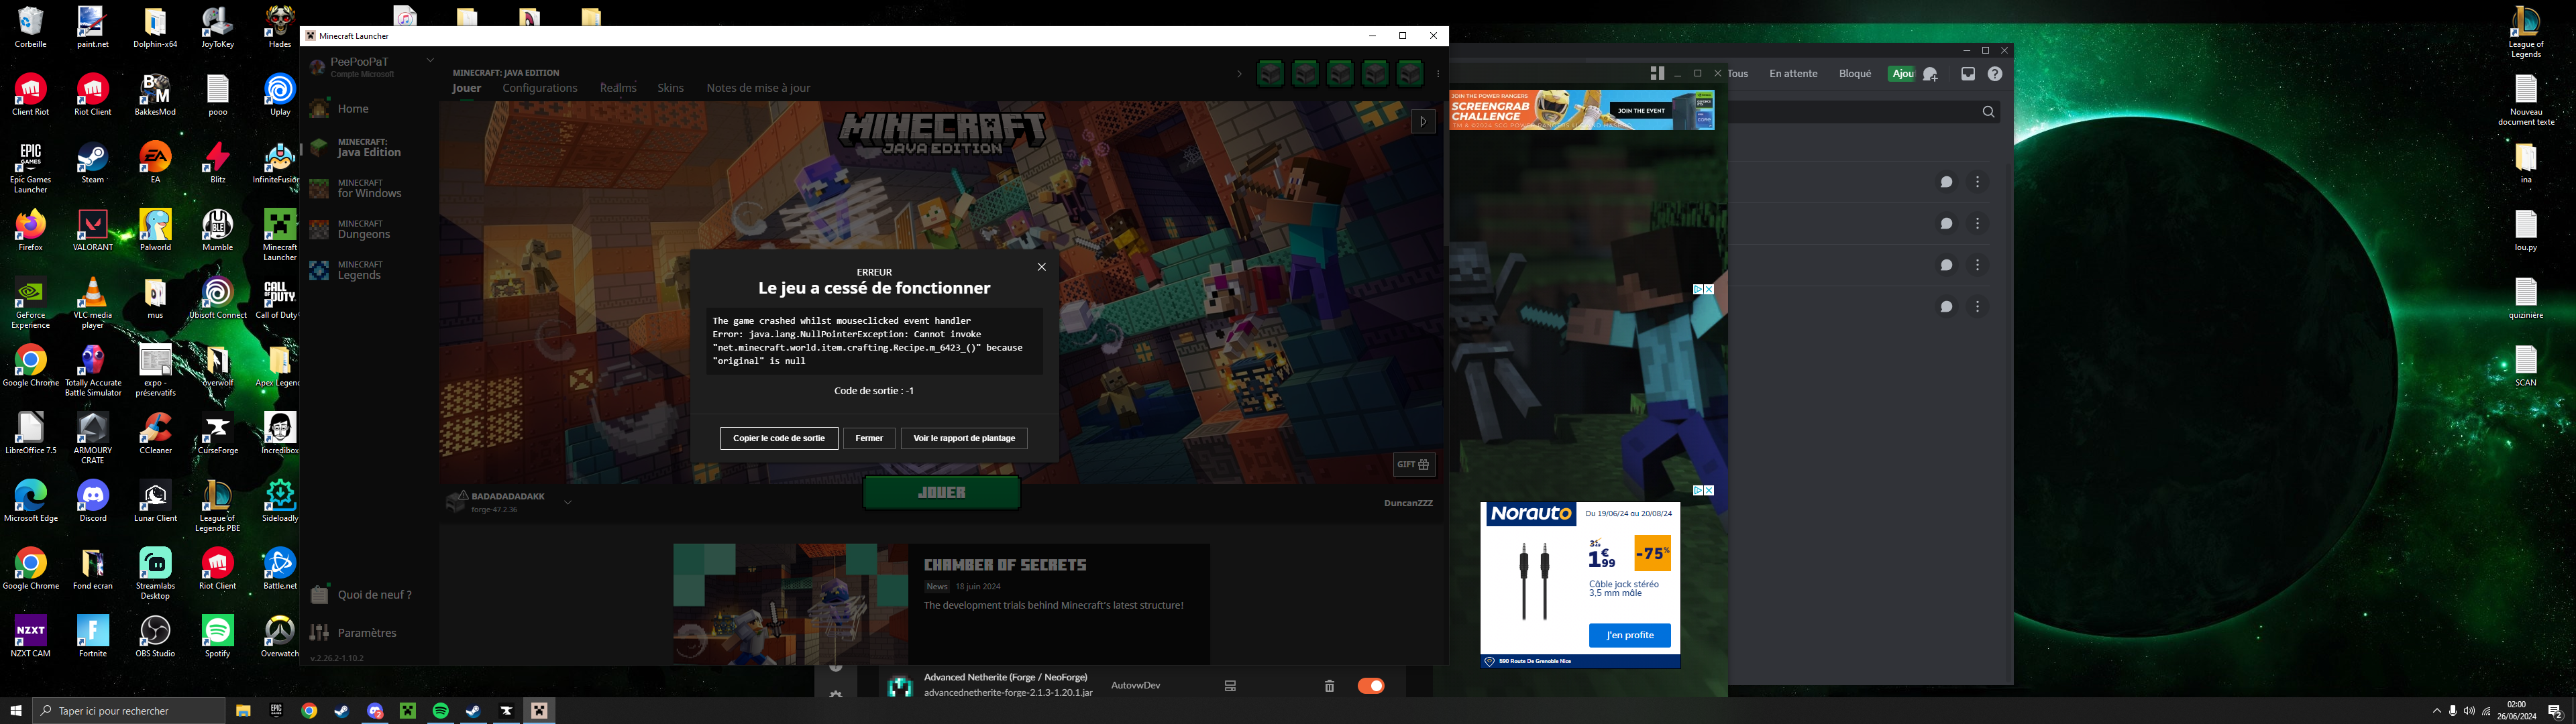Click the Copier le code de sortie button
Screen dimensions: 2576x724
[779, 438]
